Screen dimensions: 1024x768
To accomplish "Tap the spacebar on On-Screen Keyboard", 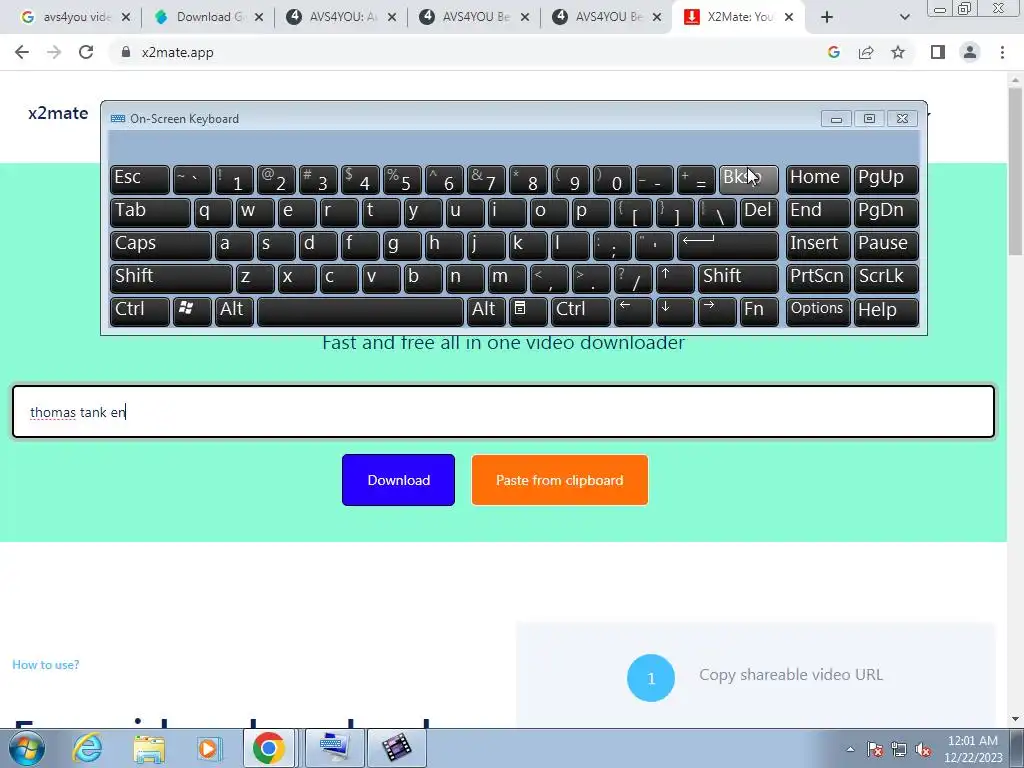I will pos(360,312).
